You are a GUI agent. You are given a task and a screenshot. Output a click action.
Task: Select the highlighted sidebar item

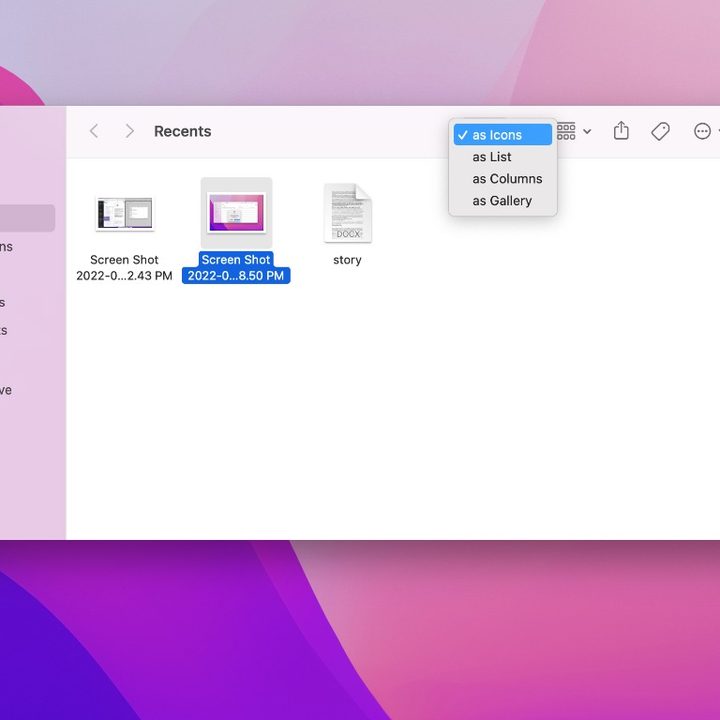28,218
